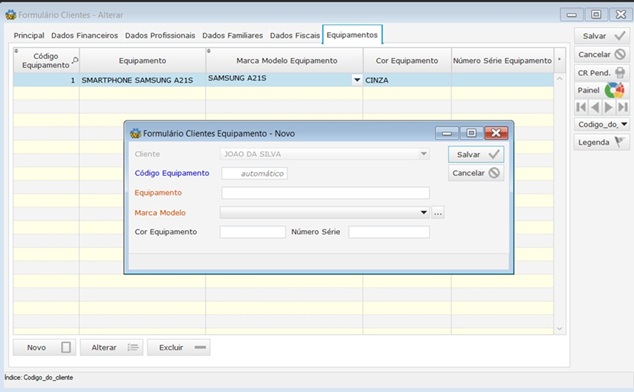Viewport: 634px width, 392px height.
Task: Click the grid column options asterisk button
Action: tap(560, 60)
